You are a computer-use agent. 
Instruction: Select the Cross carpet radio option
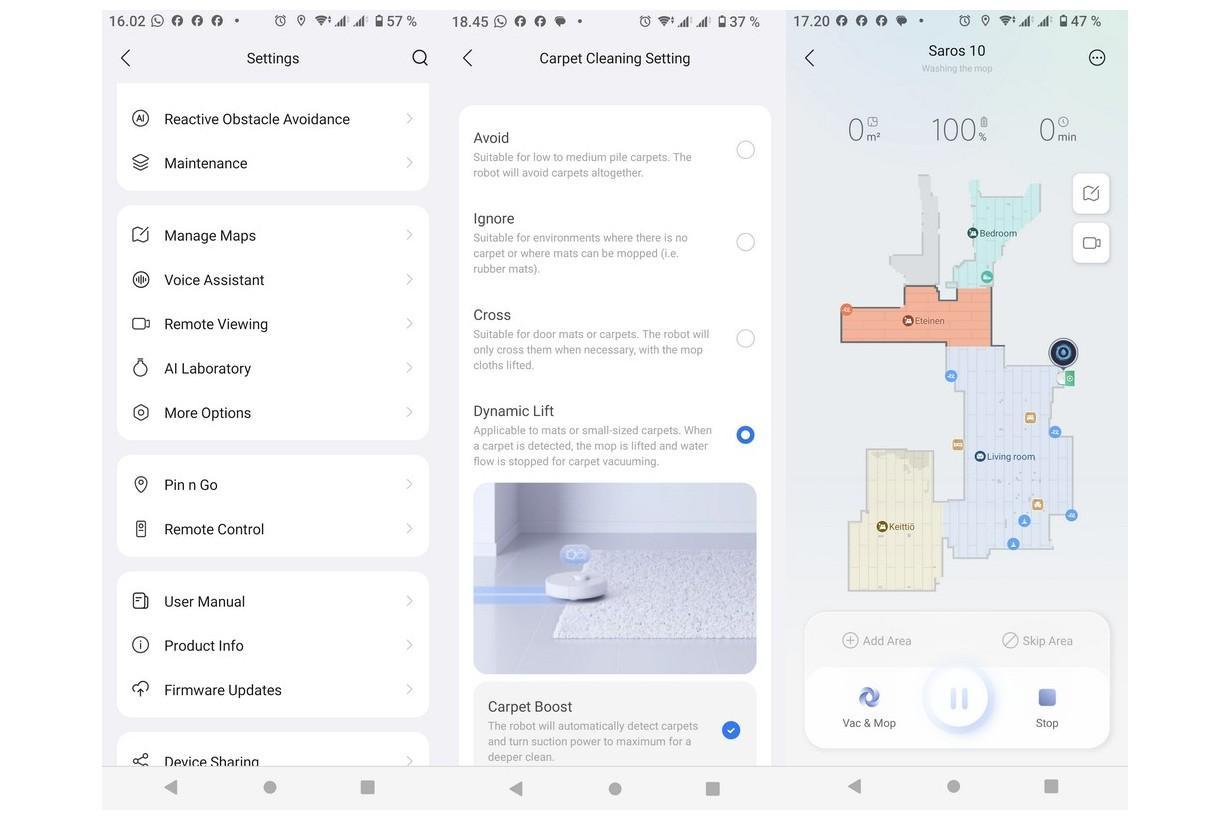pos(745,338)
